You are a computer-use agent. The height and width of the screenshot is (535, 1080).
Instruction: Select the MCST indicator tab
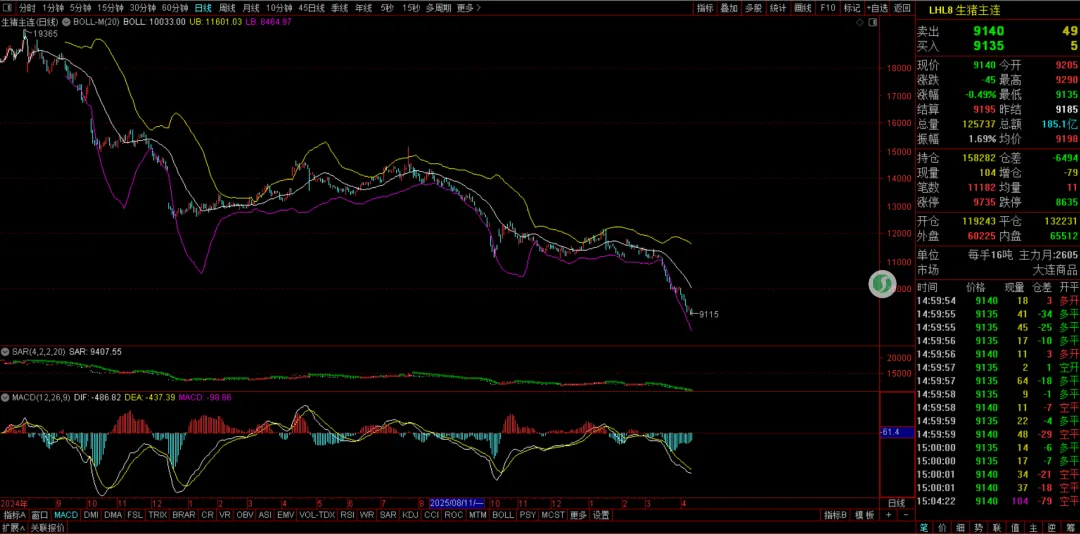click(x=553, y=515)
